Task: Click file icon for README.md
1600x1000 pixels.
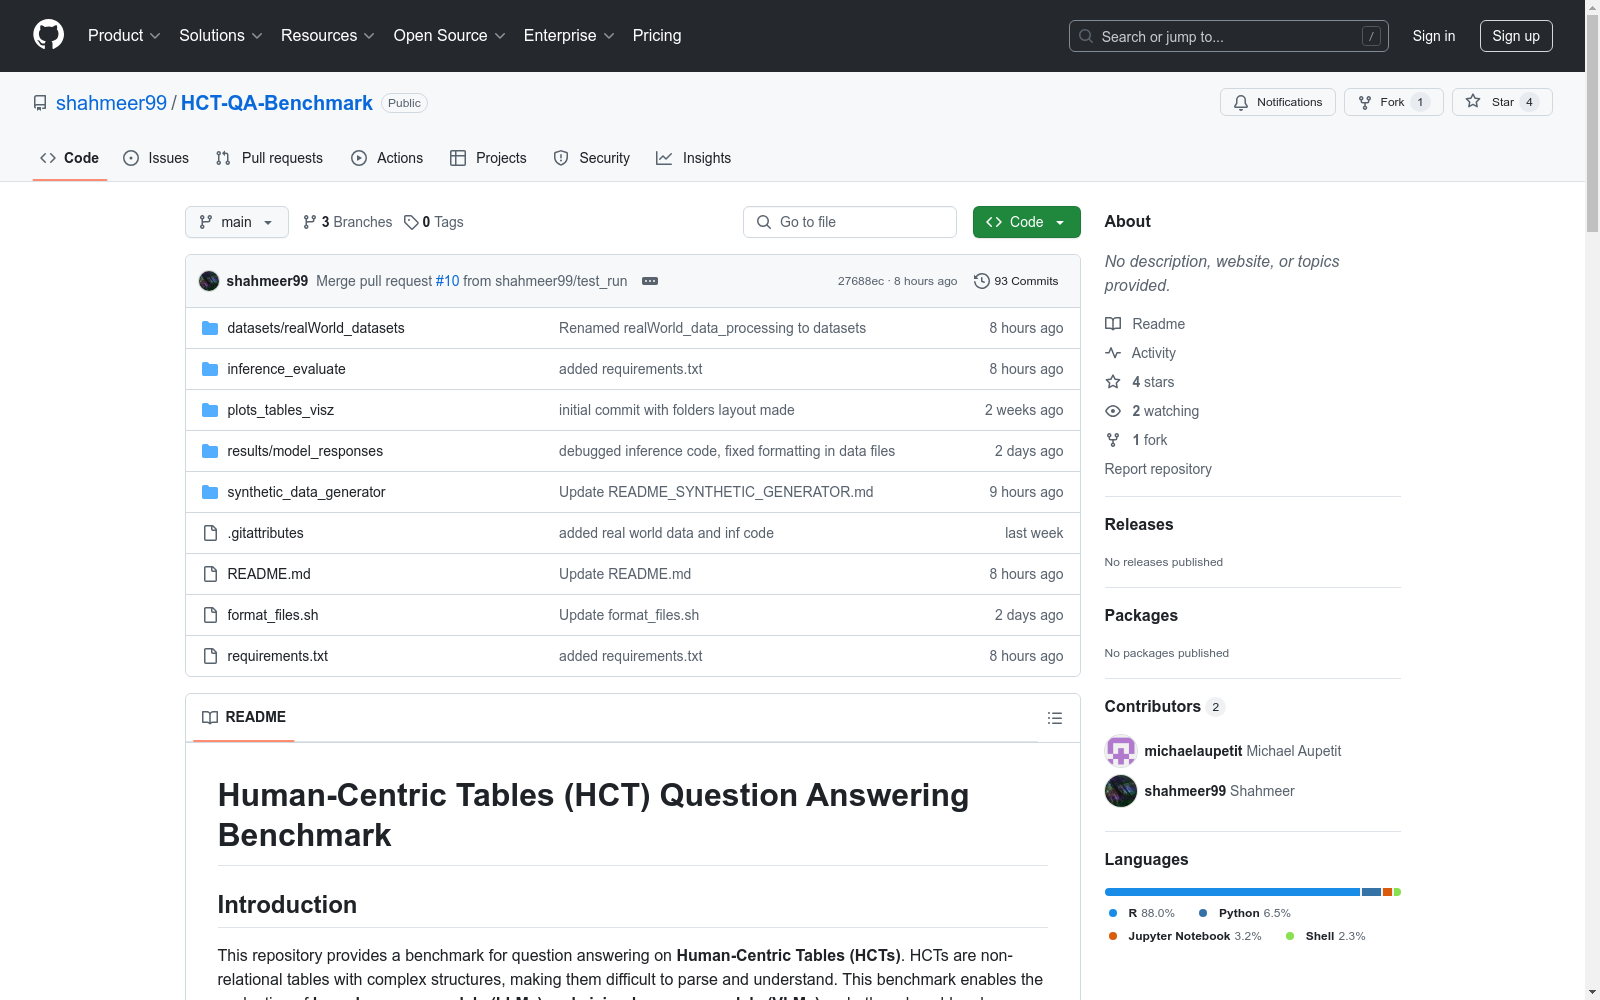Action: (x=210, y=574)
